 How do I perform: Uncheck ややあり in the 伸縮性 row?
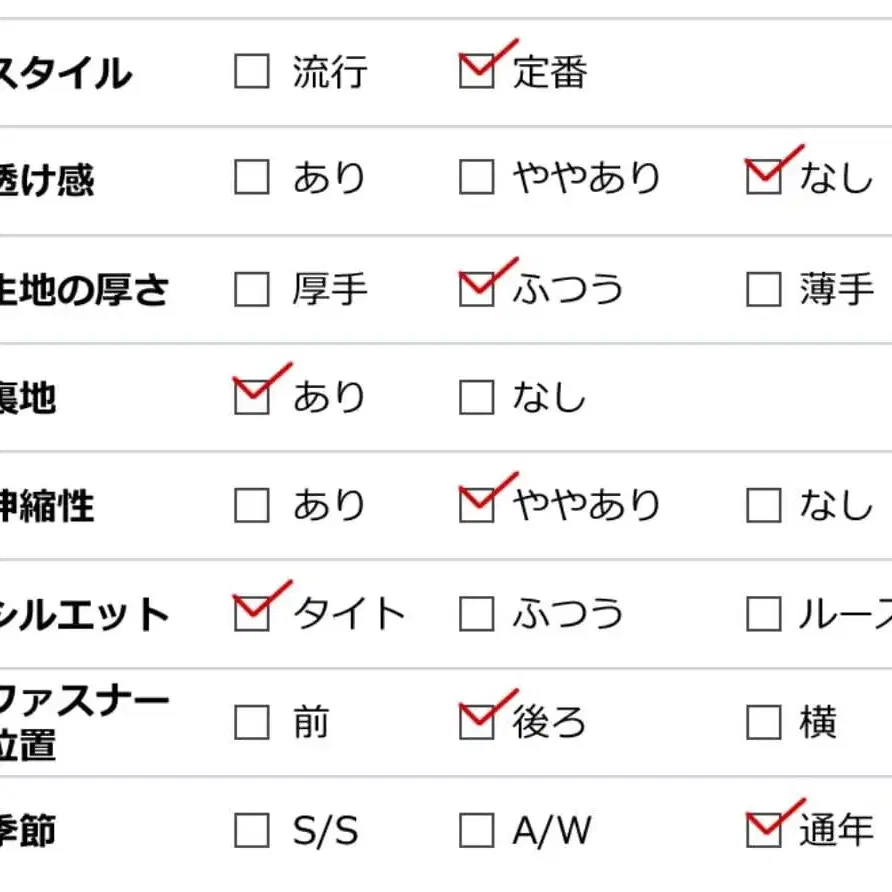click(477, 506)
